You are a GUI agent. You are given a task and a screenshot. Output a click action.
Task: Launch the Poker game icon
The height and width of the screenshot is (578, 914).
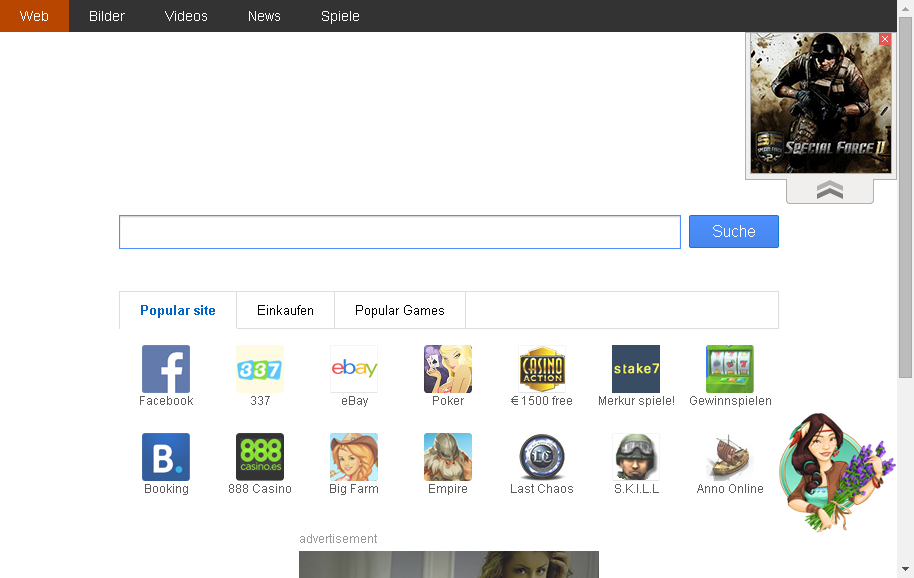pos(448,369)
